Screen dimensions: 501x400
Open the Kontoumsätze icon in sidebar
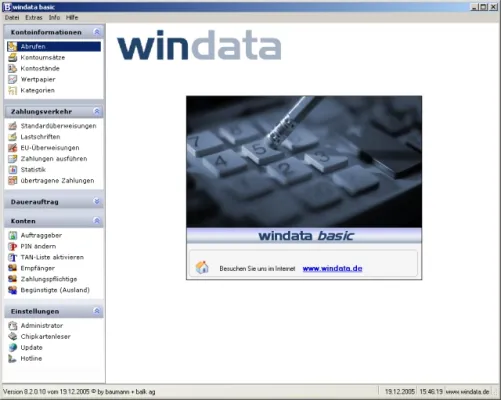(x=12, y=57)
